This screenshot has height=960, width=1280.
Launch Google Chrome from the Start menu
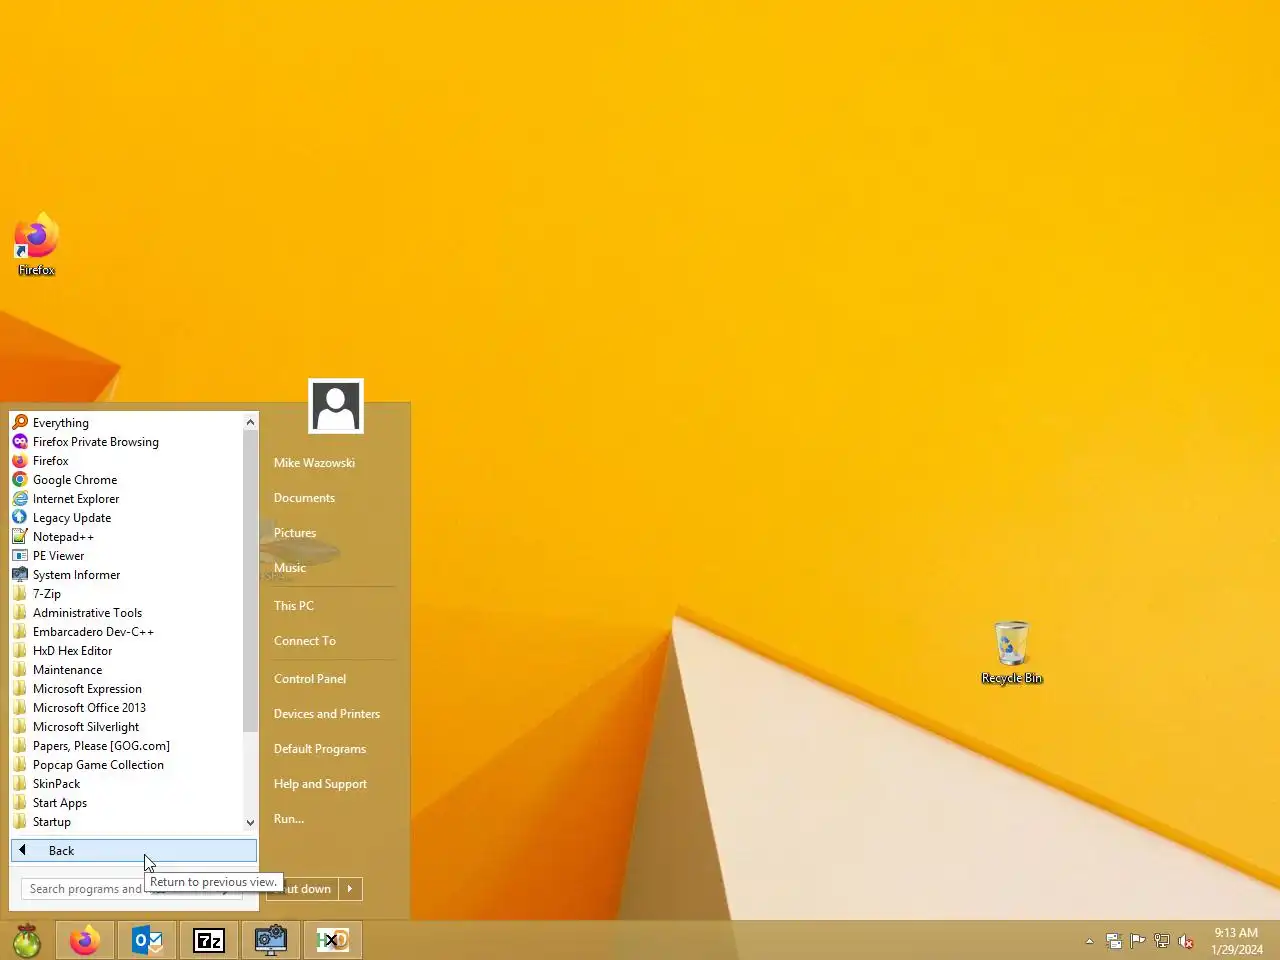126,480
